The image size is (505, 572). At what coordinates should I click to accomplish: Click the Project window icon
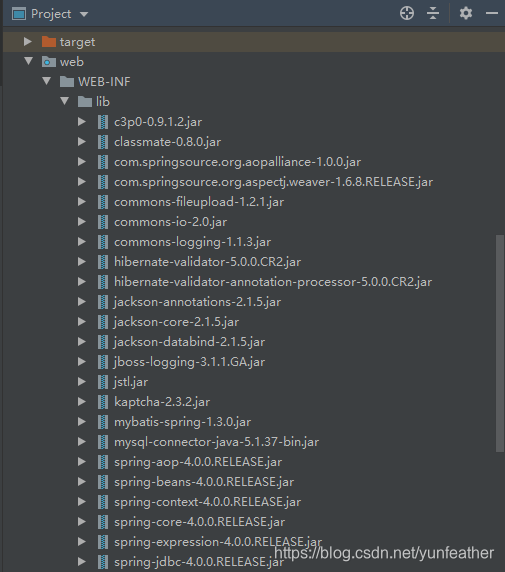19,14
